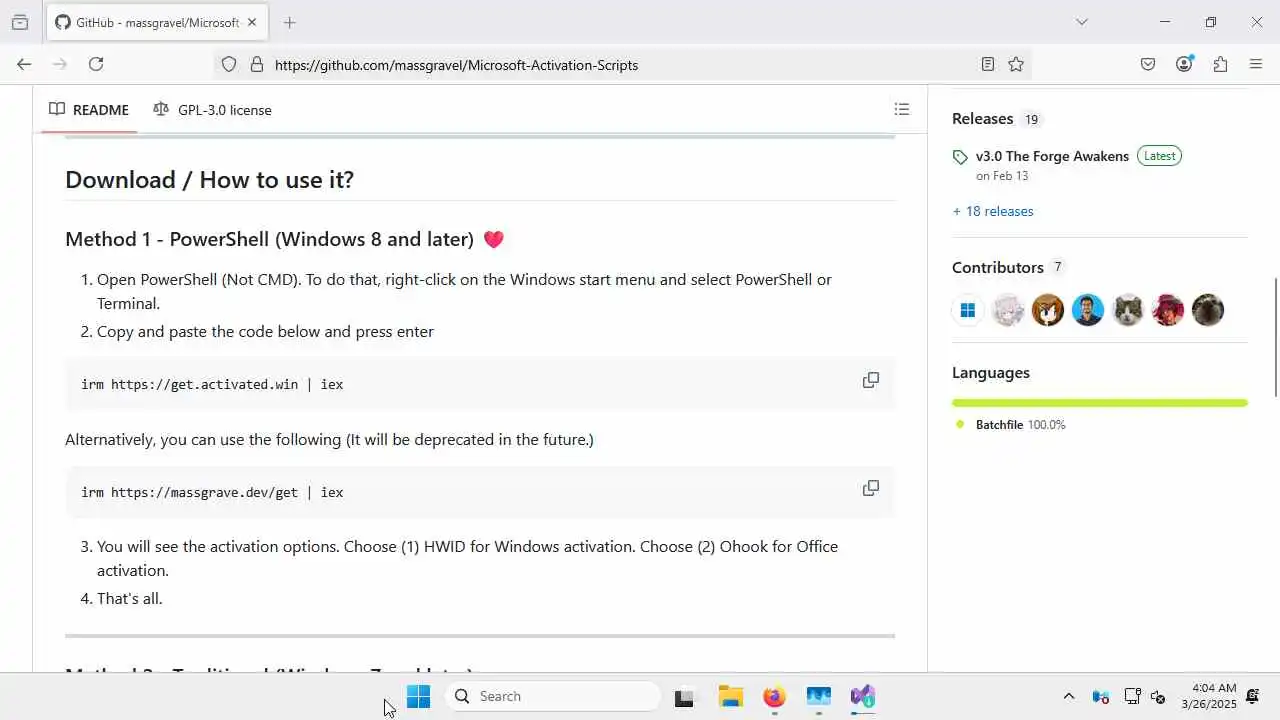Open the black terminal app in taskbar
1280x720 pixels.
[684, 697]
